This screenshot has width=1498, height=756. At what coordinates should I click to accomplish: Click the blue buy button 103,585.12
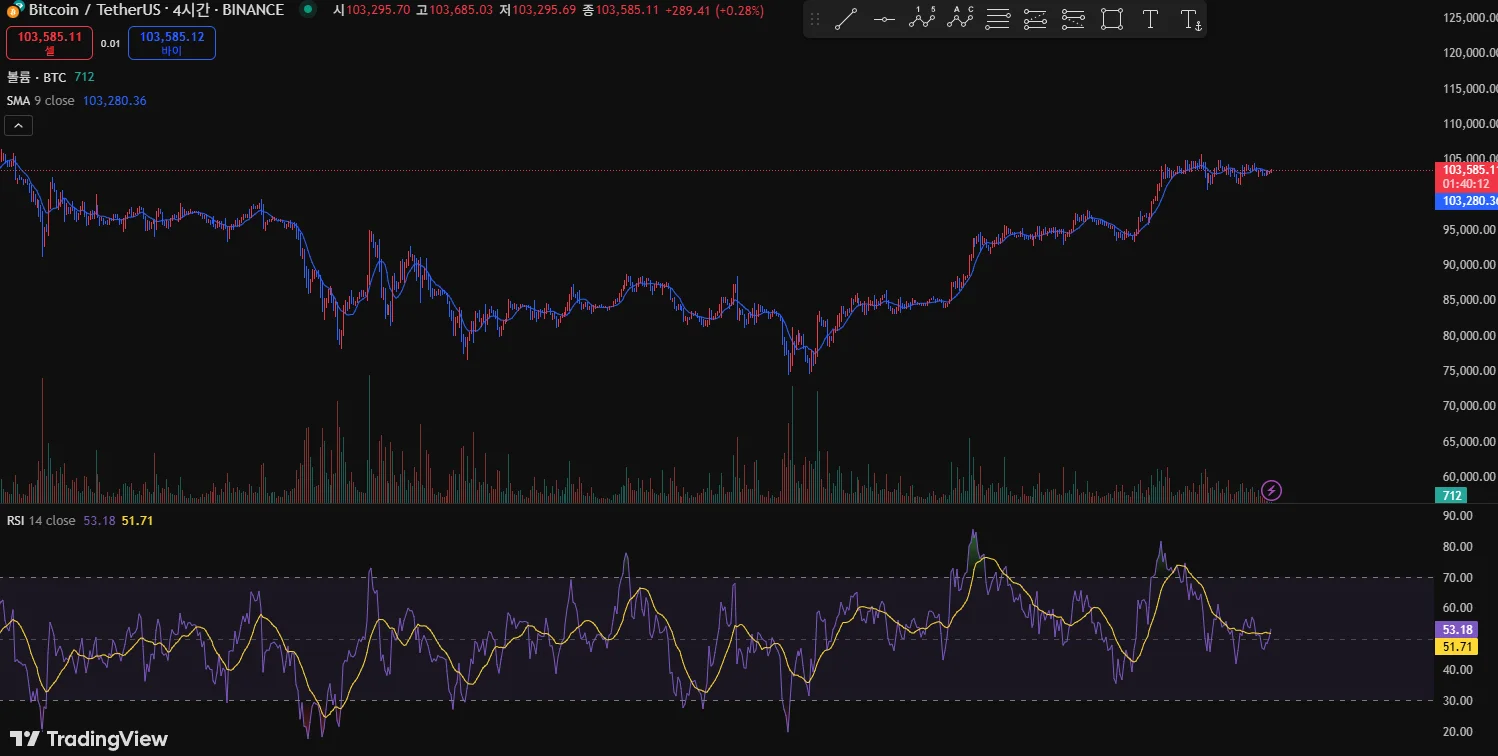pos(172,43)
